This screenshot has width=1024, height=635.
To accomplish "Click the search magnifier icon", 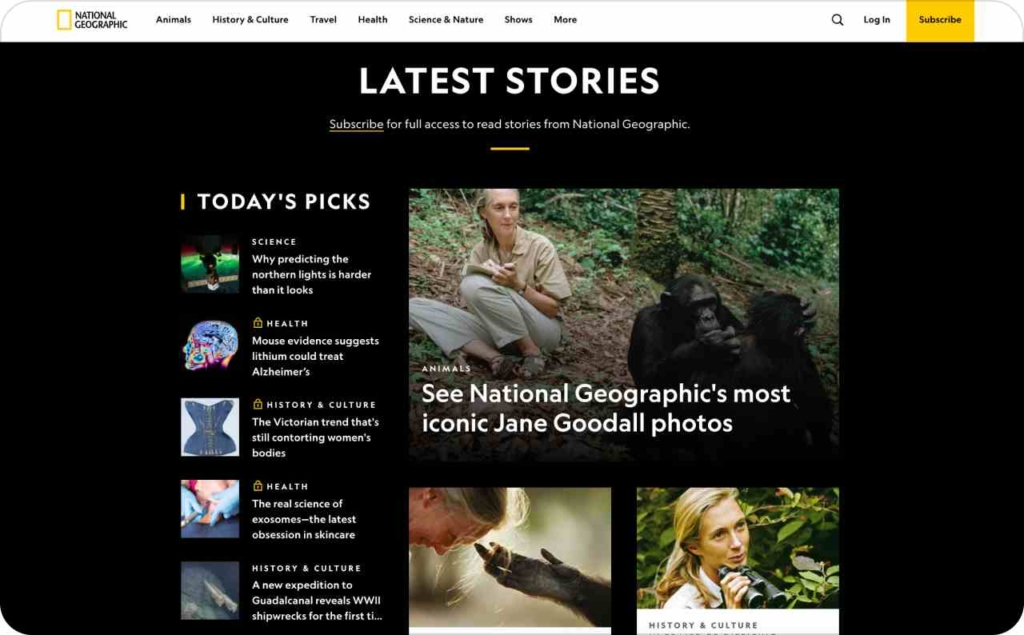I will click(837, 20).
